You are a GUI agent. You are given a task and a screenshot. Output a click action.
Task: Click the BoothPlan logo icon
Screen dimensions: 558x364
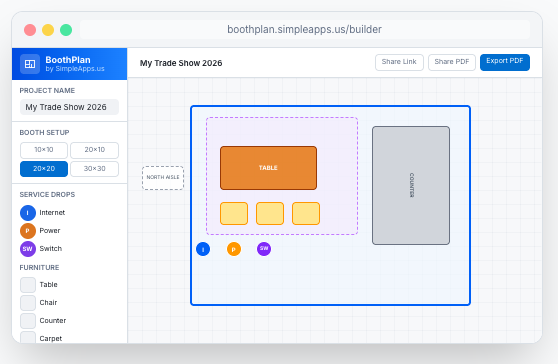30,64
